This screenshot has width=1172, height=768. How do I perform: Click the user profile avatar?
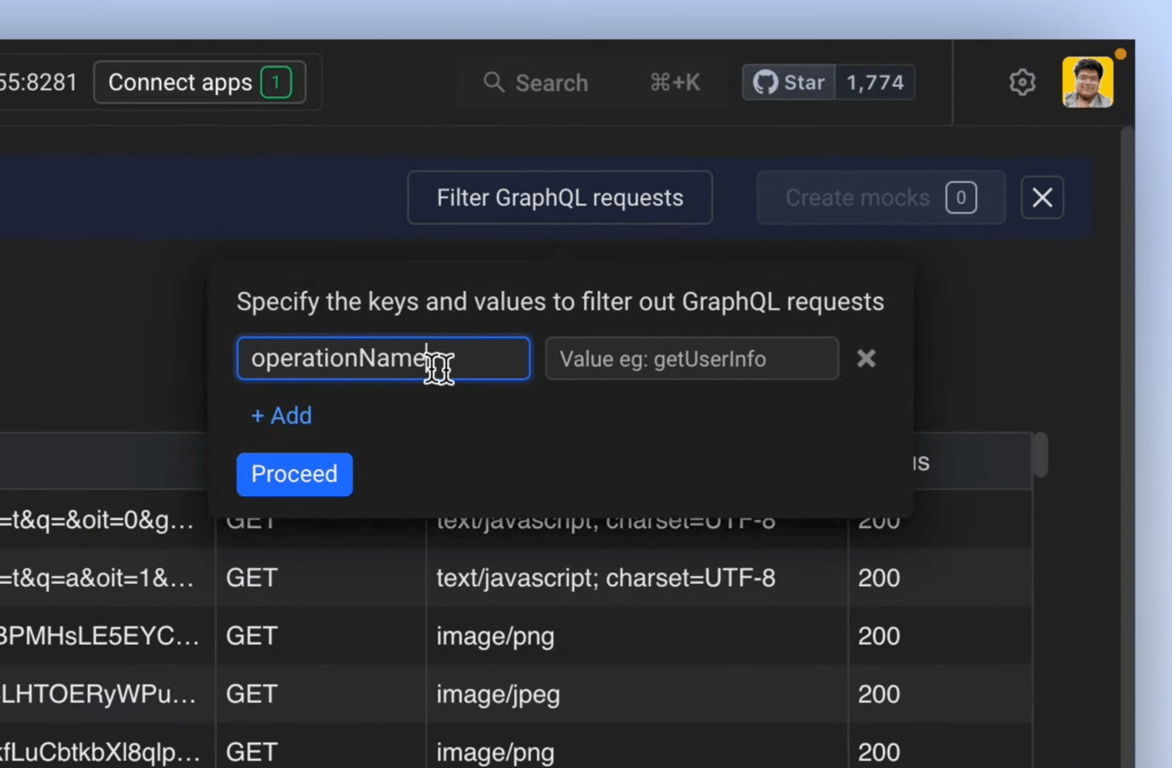[x=1087, y=82]
